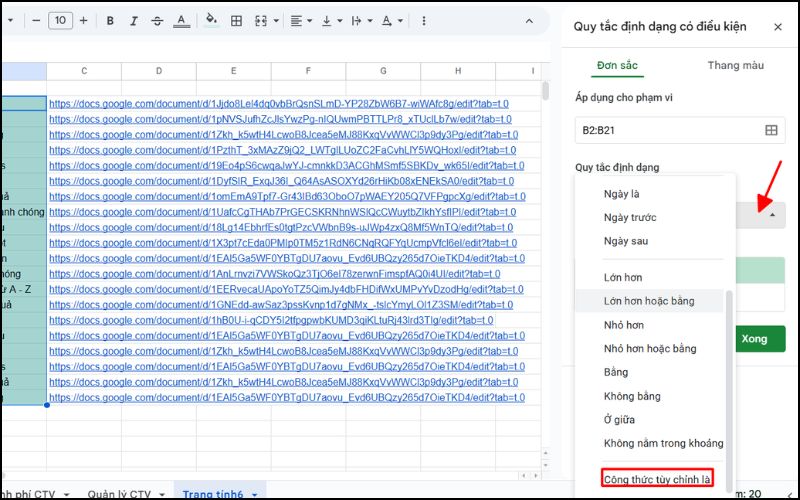Select "Công thức tùy chỉnh là" option
800x500 pixels.
pos(656,479)
